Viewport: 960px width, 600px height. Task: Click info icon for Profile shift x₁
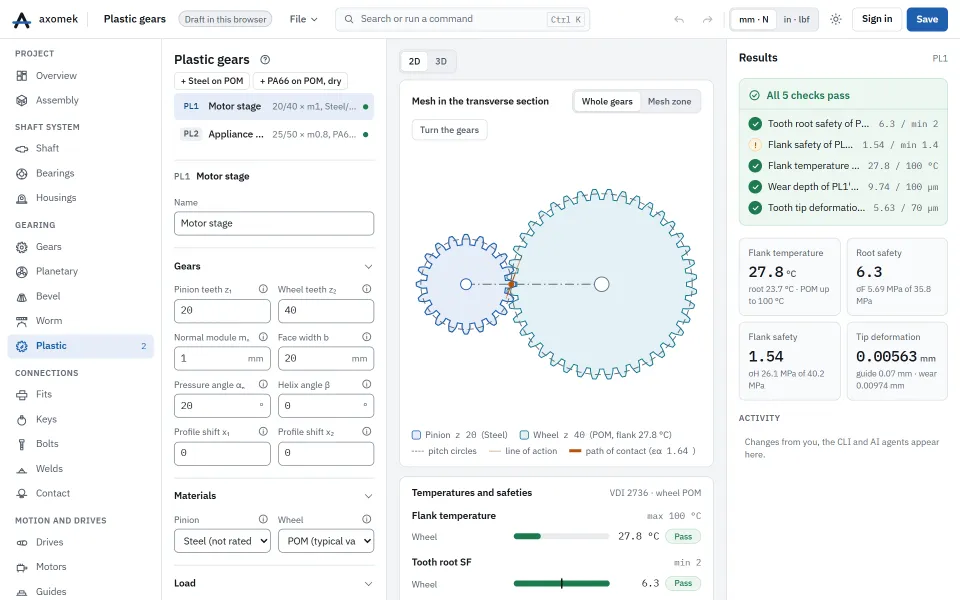click(x=263, y=432)
